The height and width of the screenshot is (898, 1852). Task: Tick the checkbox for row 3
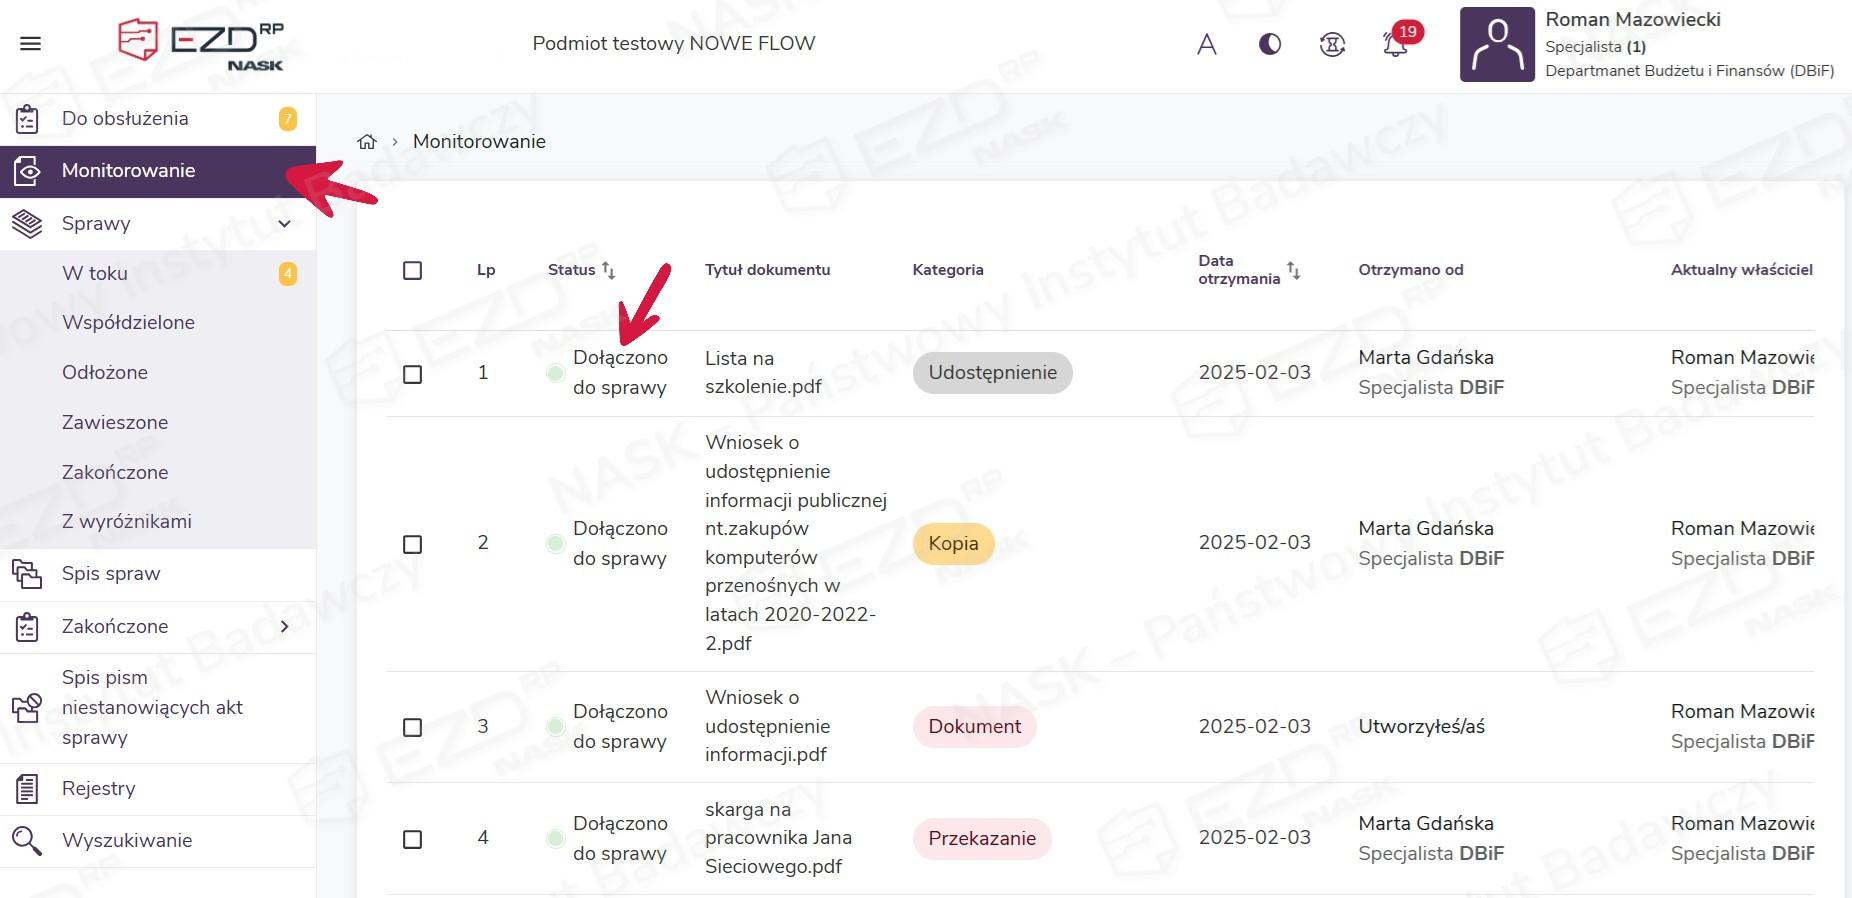pos(412,727)
